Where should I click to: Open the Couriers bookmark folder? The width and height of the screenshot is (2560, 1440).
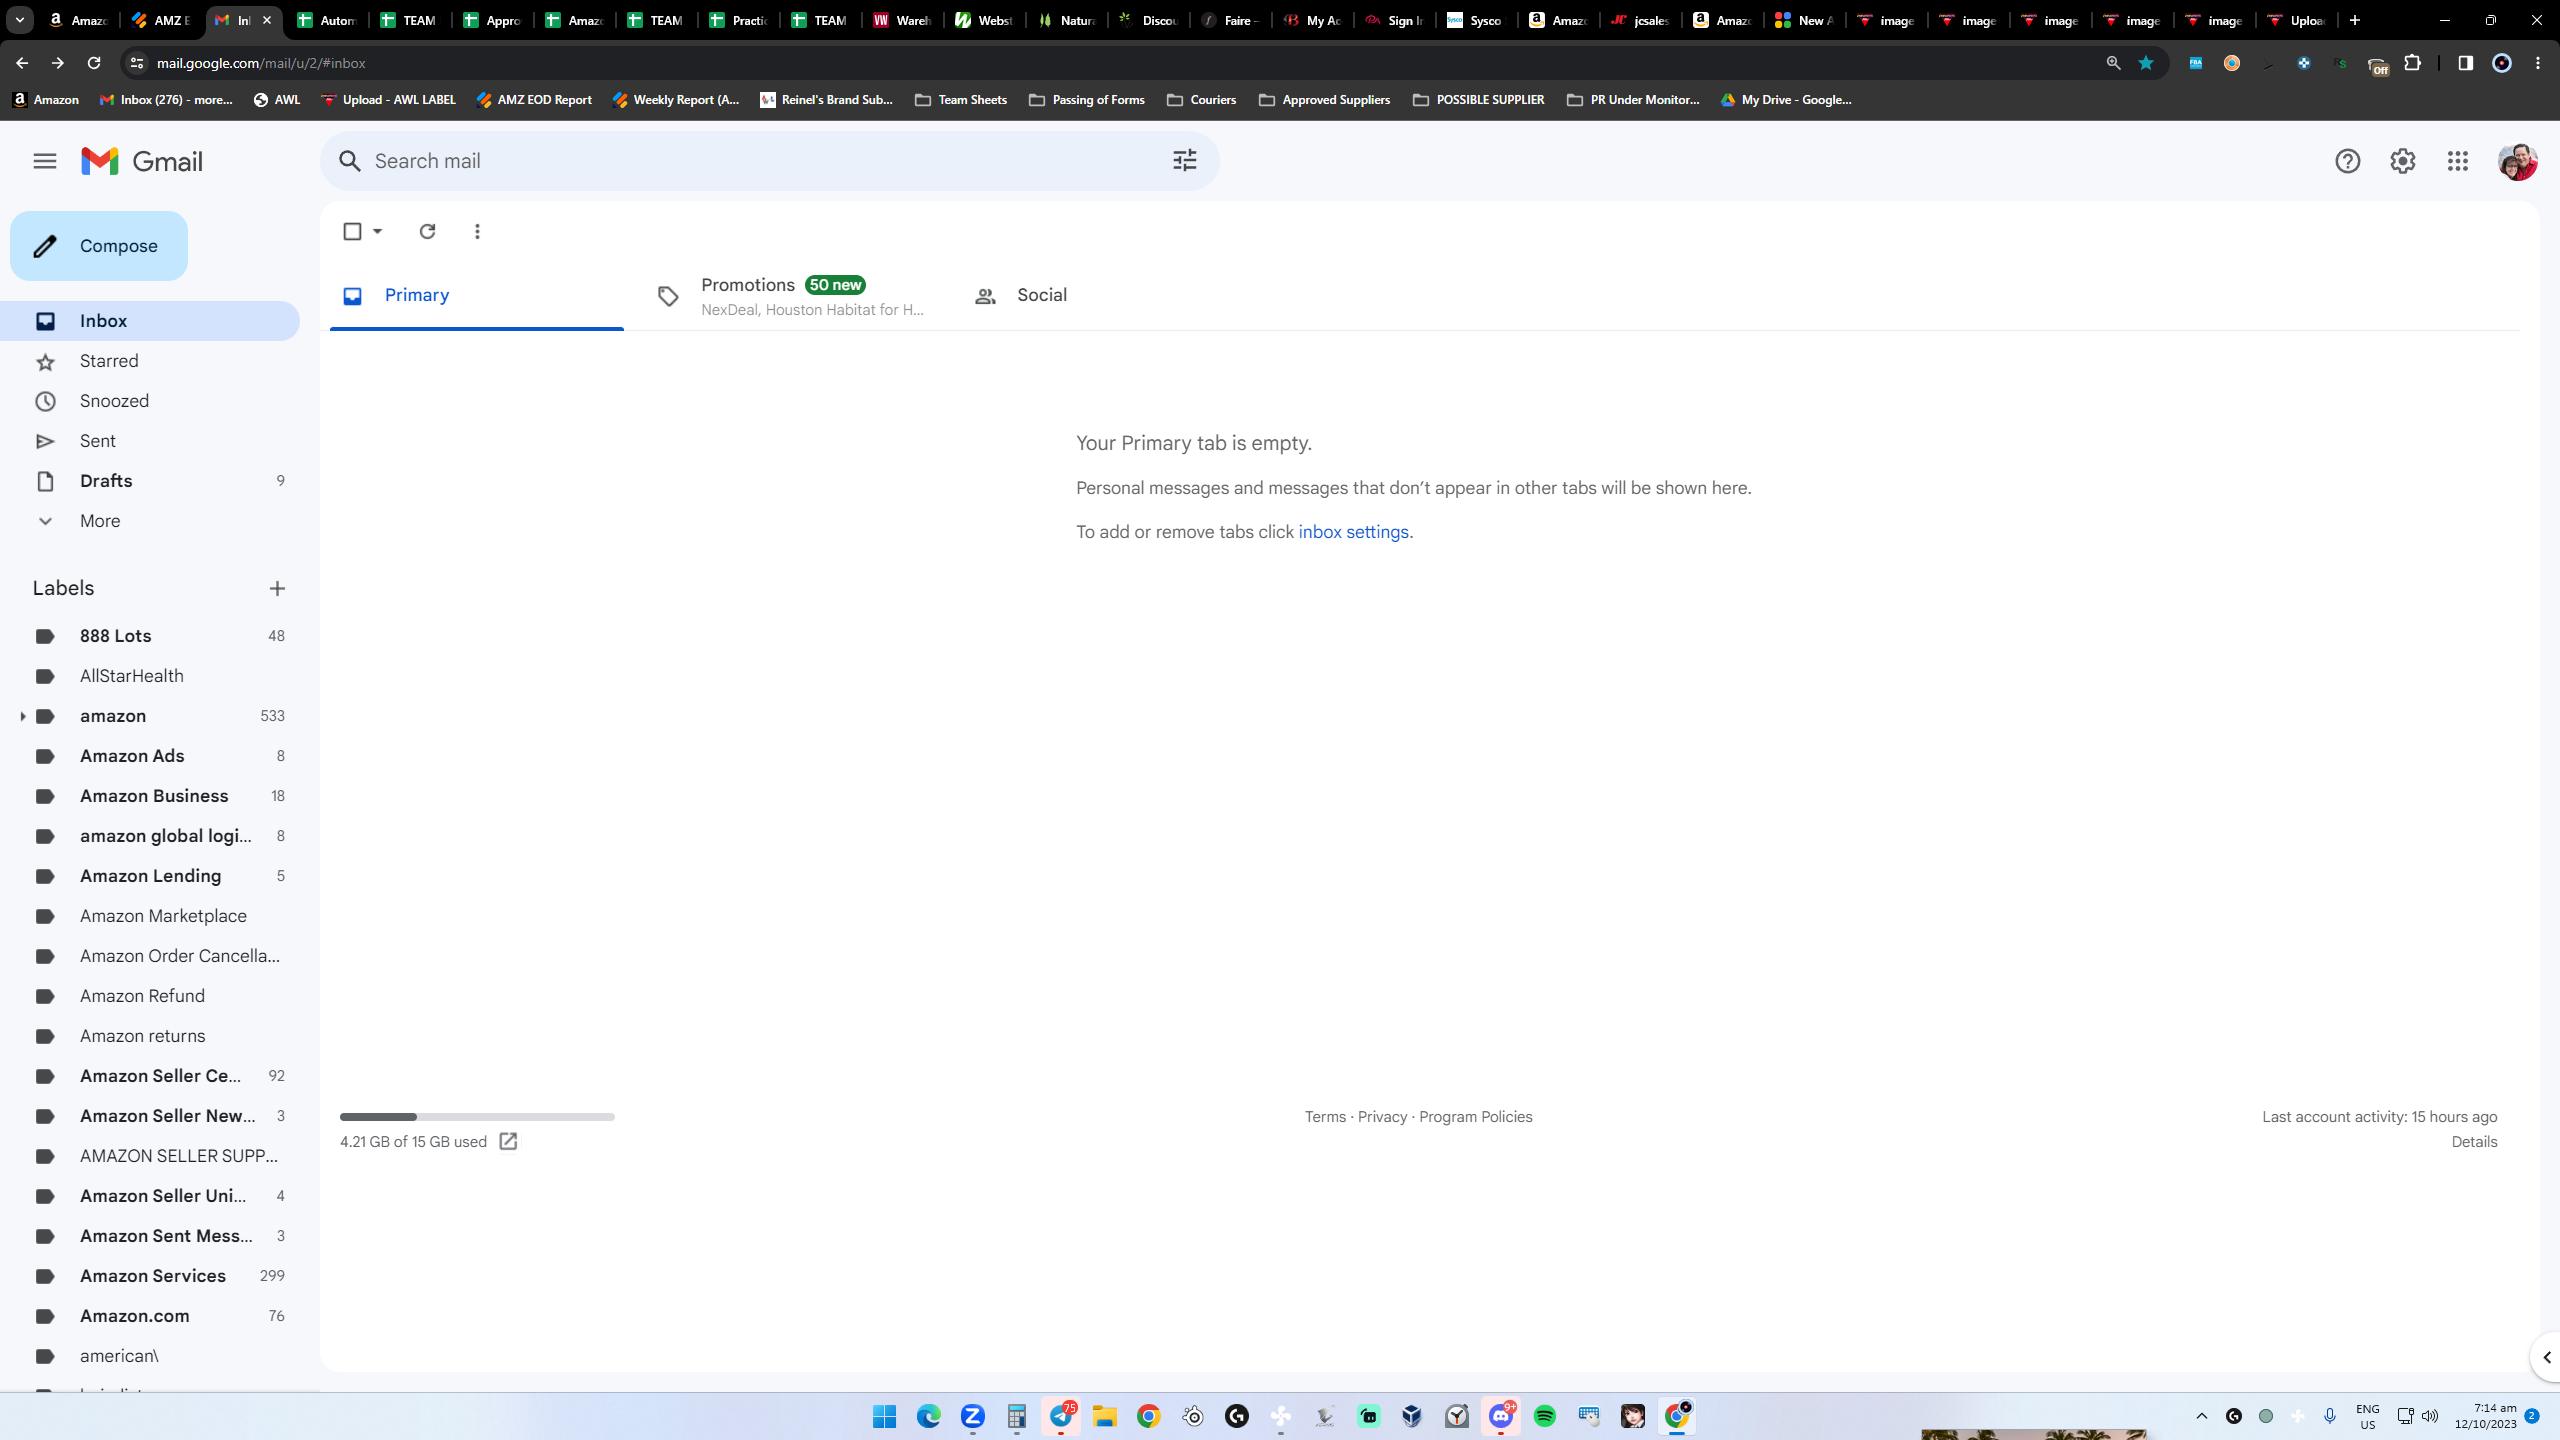tap(1201, 100)
